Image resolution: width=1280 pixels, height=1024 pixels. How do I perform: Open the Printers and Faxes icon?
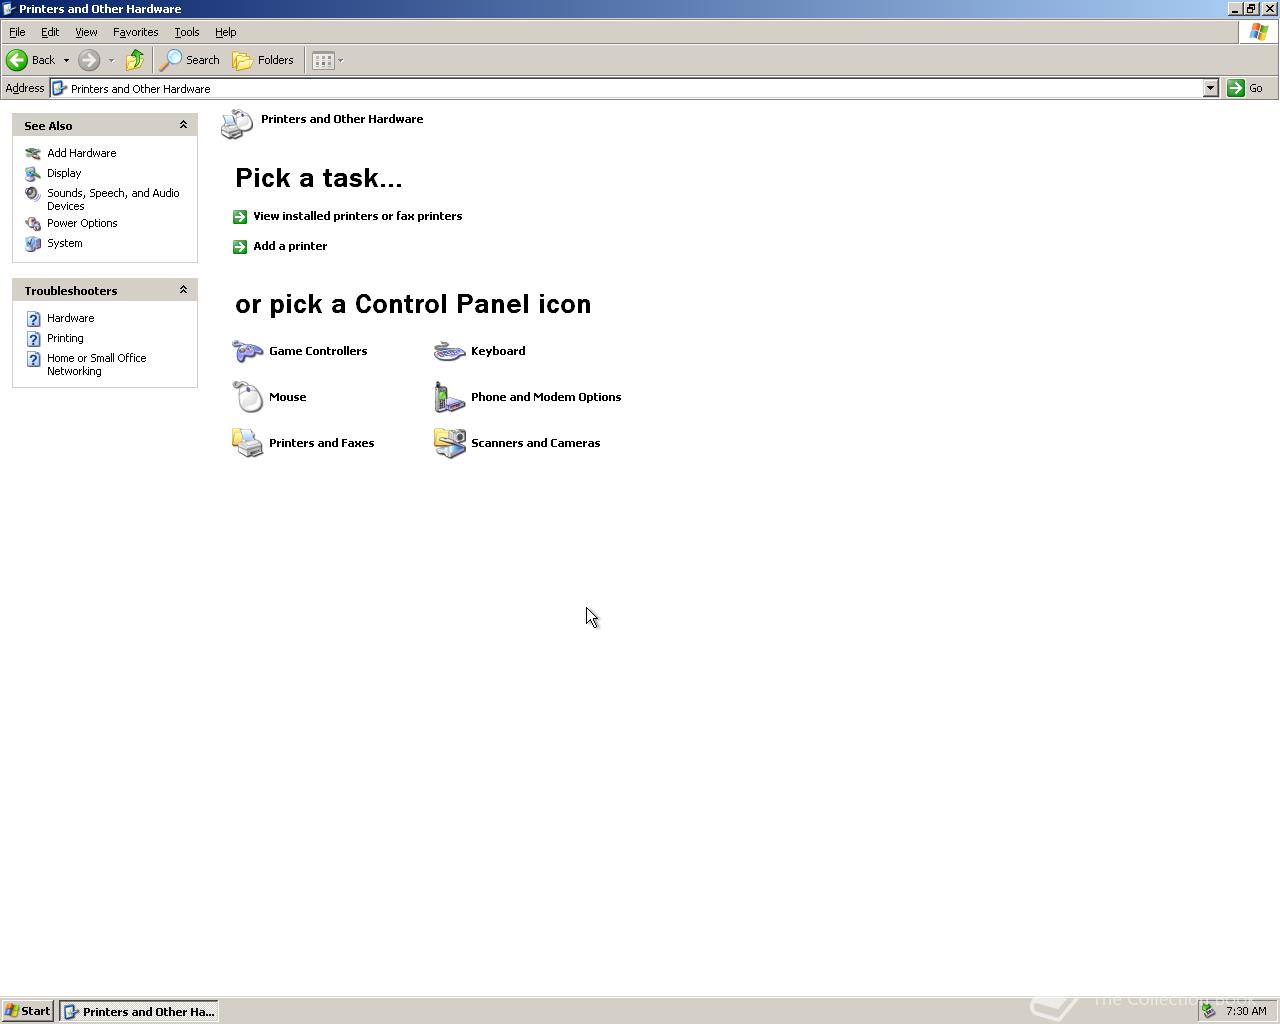pyautogui.click(x=248, y=443)
